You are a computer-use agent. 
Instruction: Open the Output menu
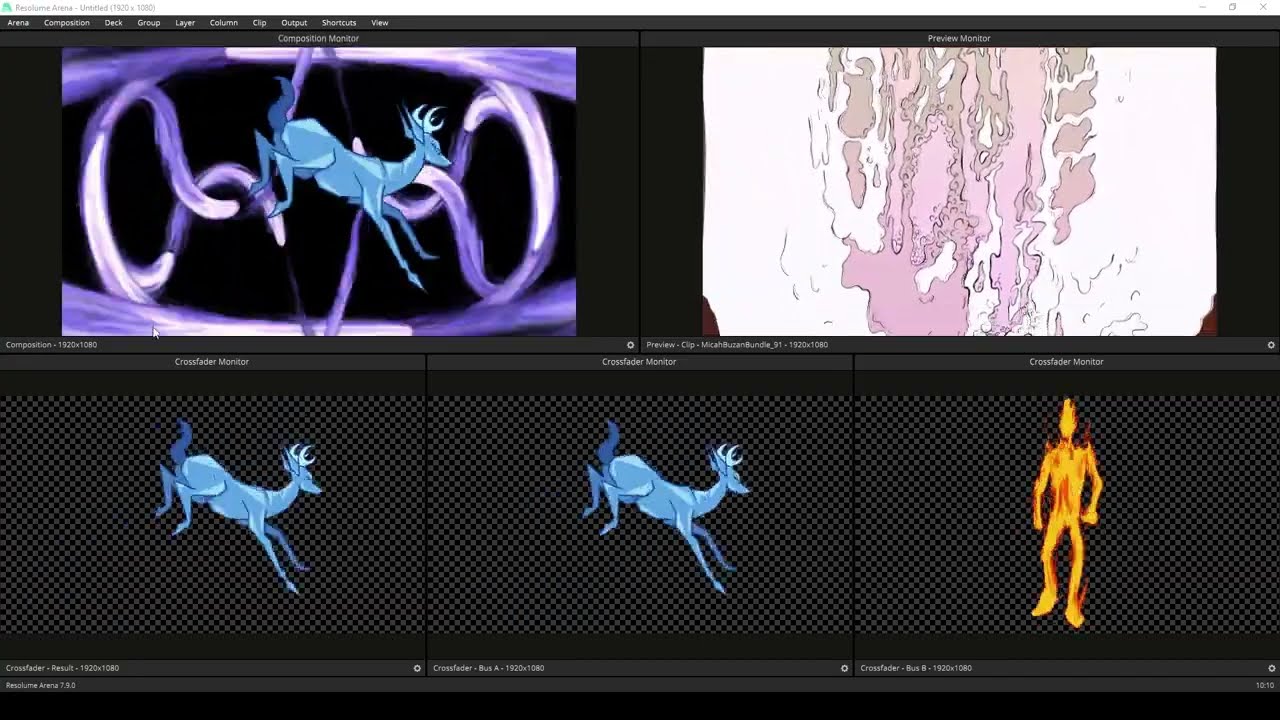pos(294,22)
